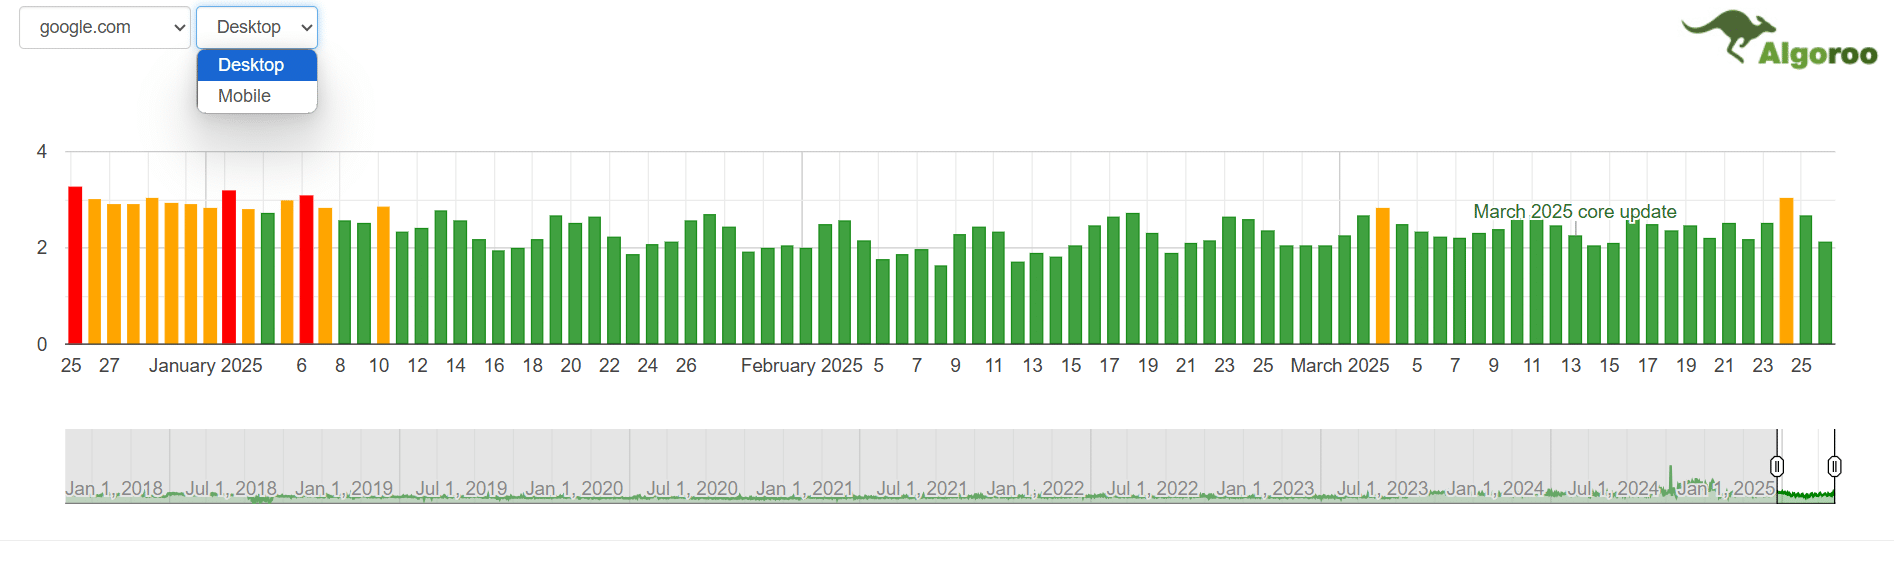Click the right range selector handle

point(1834,466)
